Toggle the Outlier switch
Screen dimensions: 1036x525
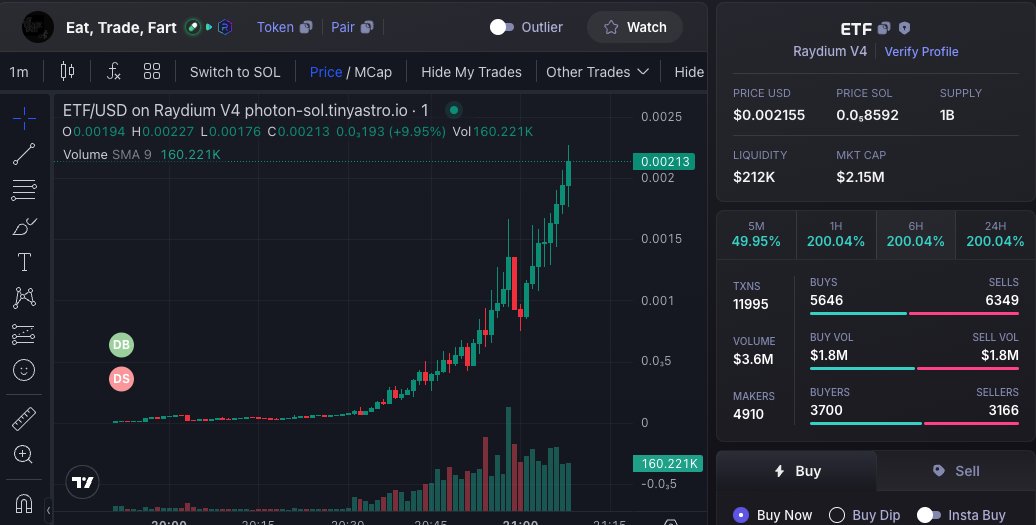501,27
